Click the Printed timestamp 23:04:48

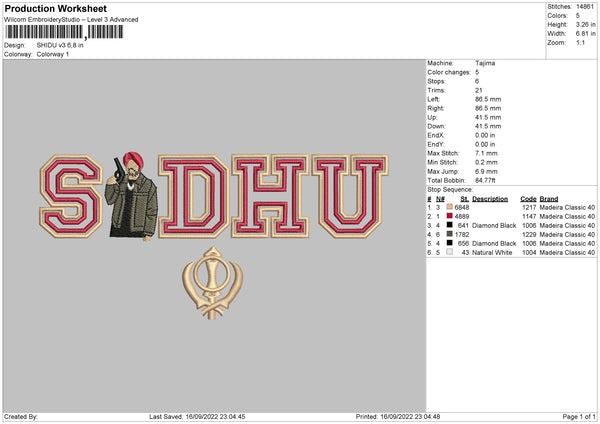tap(427, 416)
